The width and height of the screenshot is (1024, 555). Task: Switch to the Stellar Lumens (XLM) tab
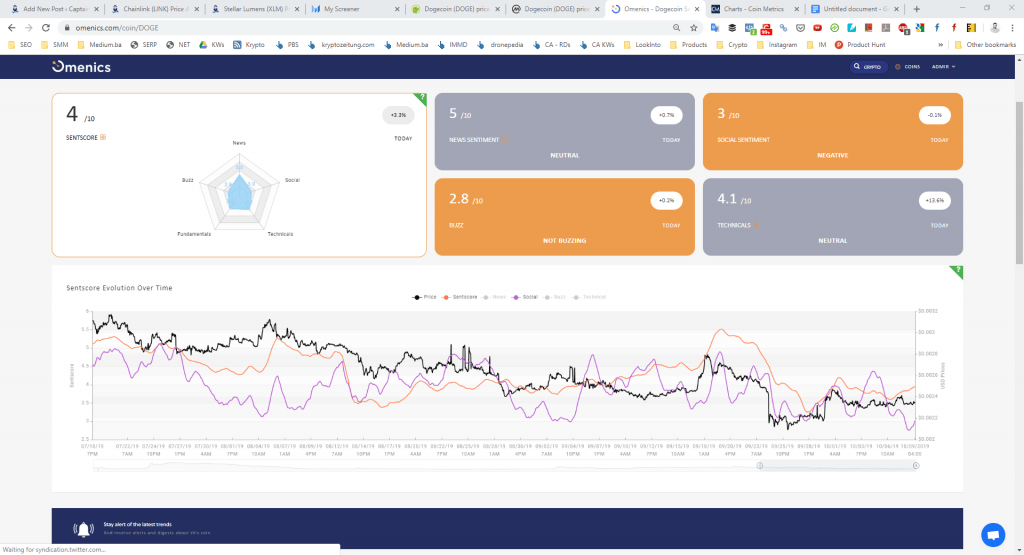[257, 9]
